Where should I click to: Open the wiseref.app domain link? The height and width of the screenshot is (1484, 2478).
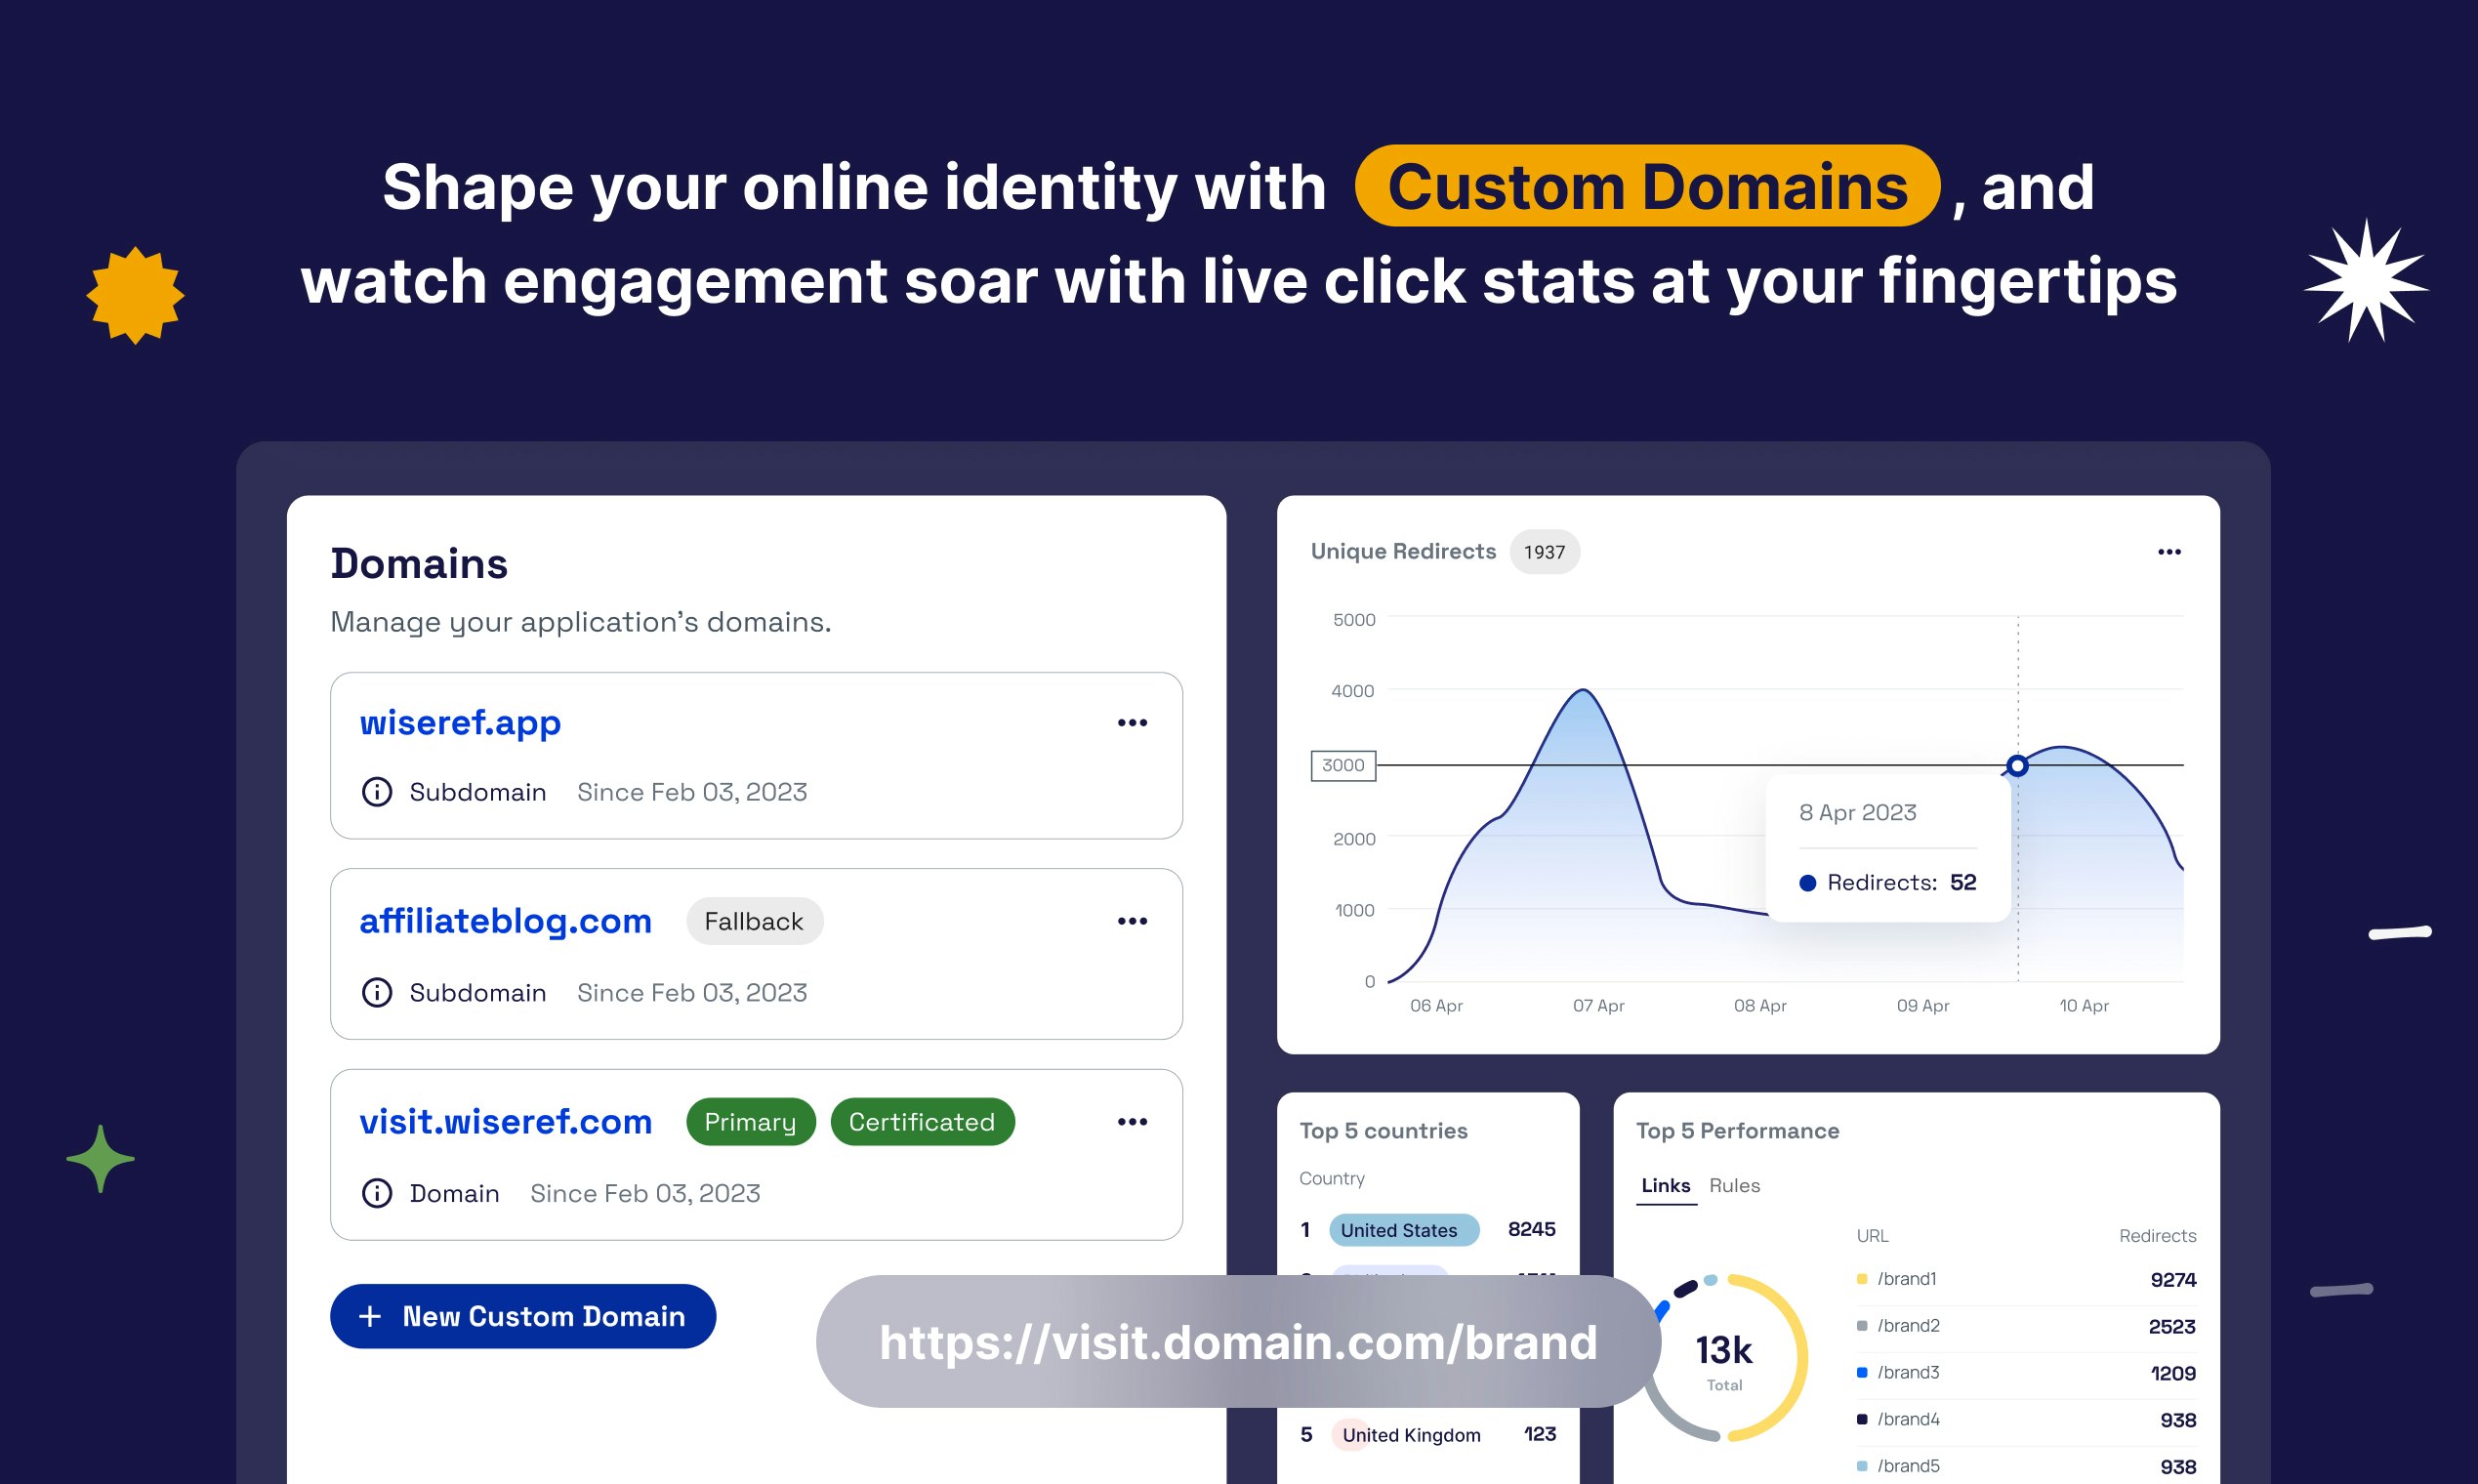tap(460, 722)
